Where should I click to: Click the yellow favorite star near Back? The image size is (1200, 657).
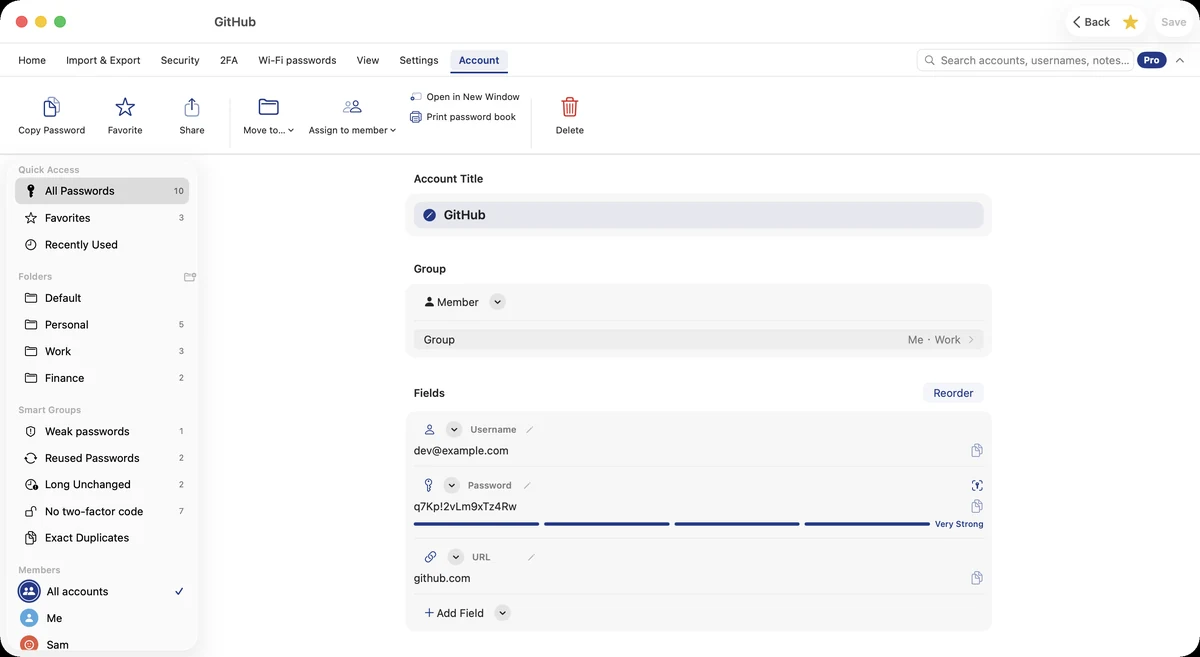(x=1130, y=22)
